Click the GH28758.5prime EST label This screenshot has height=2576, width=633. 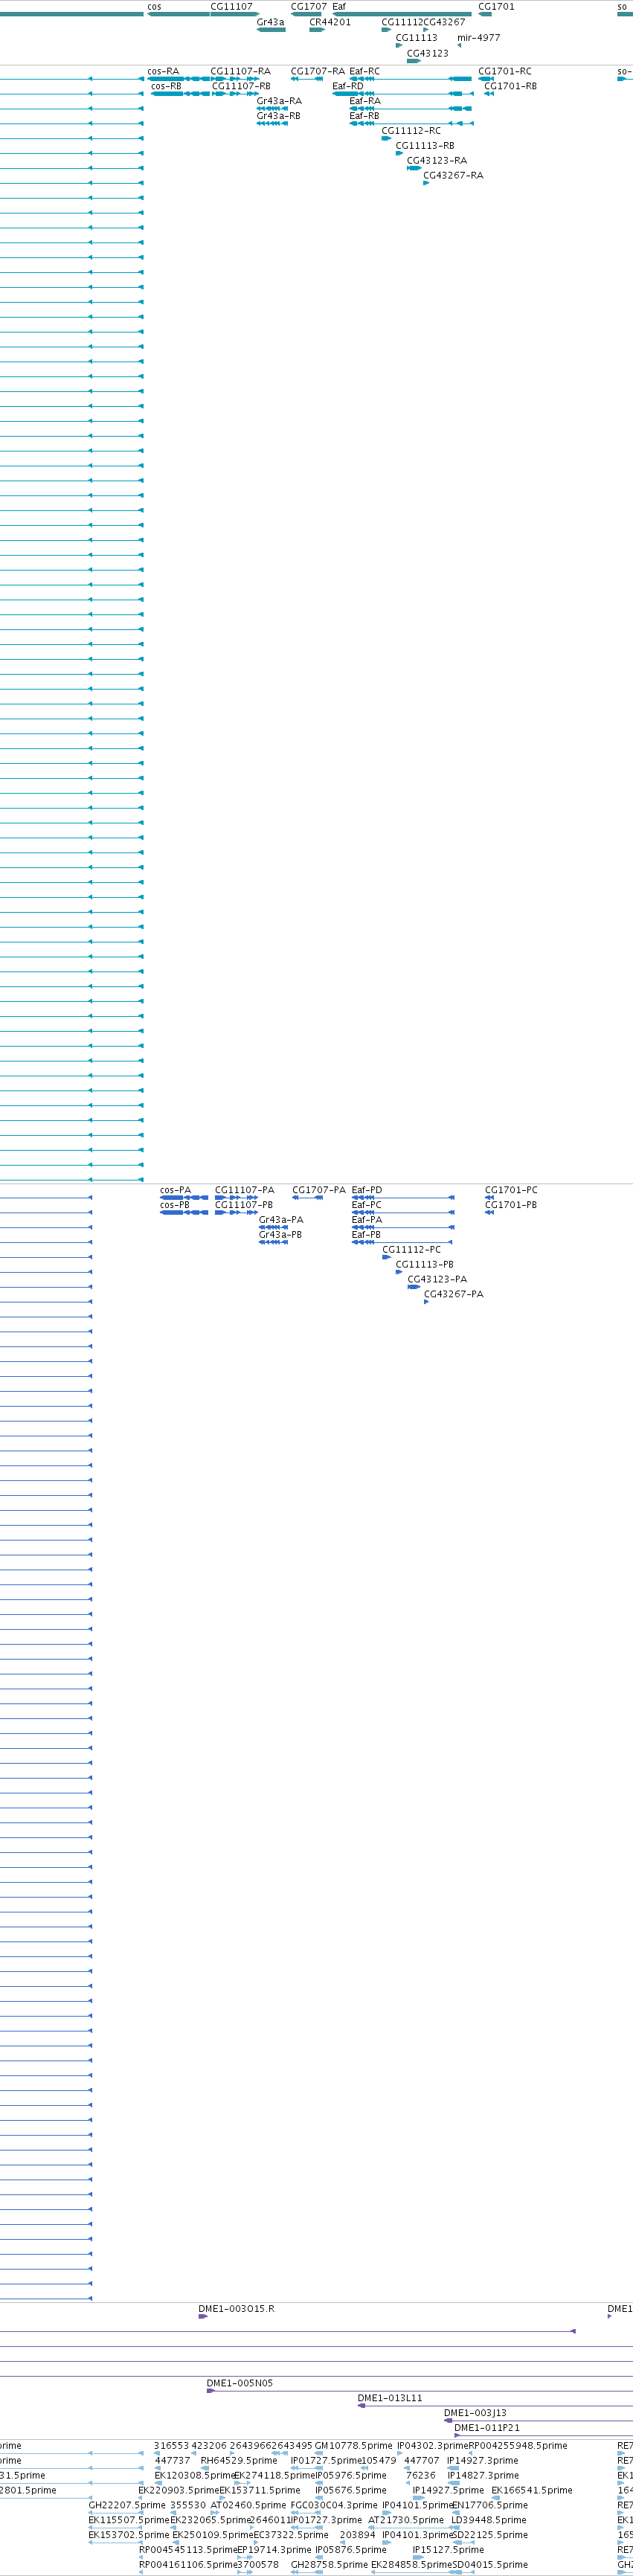329,2565
